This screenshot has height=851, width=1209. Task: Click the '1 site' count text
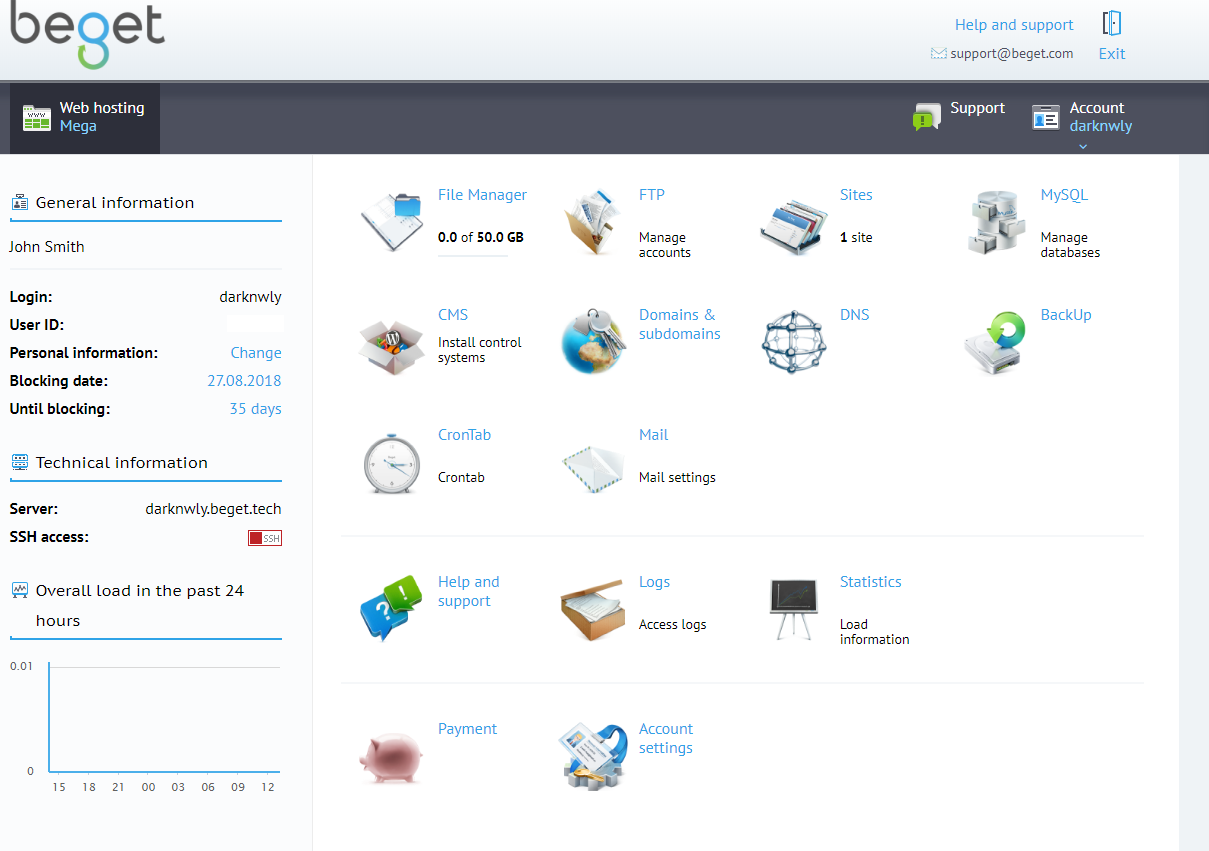click(856, 238)
